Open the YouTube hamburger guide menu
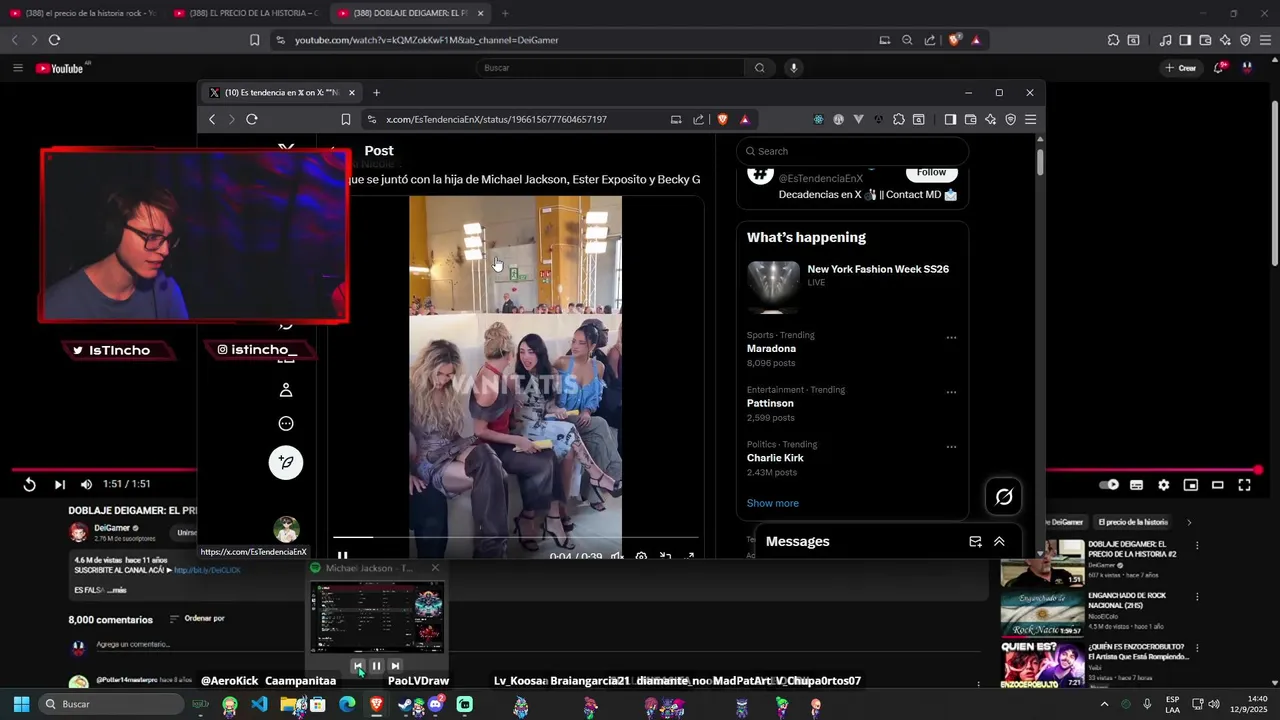 17,68
